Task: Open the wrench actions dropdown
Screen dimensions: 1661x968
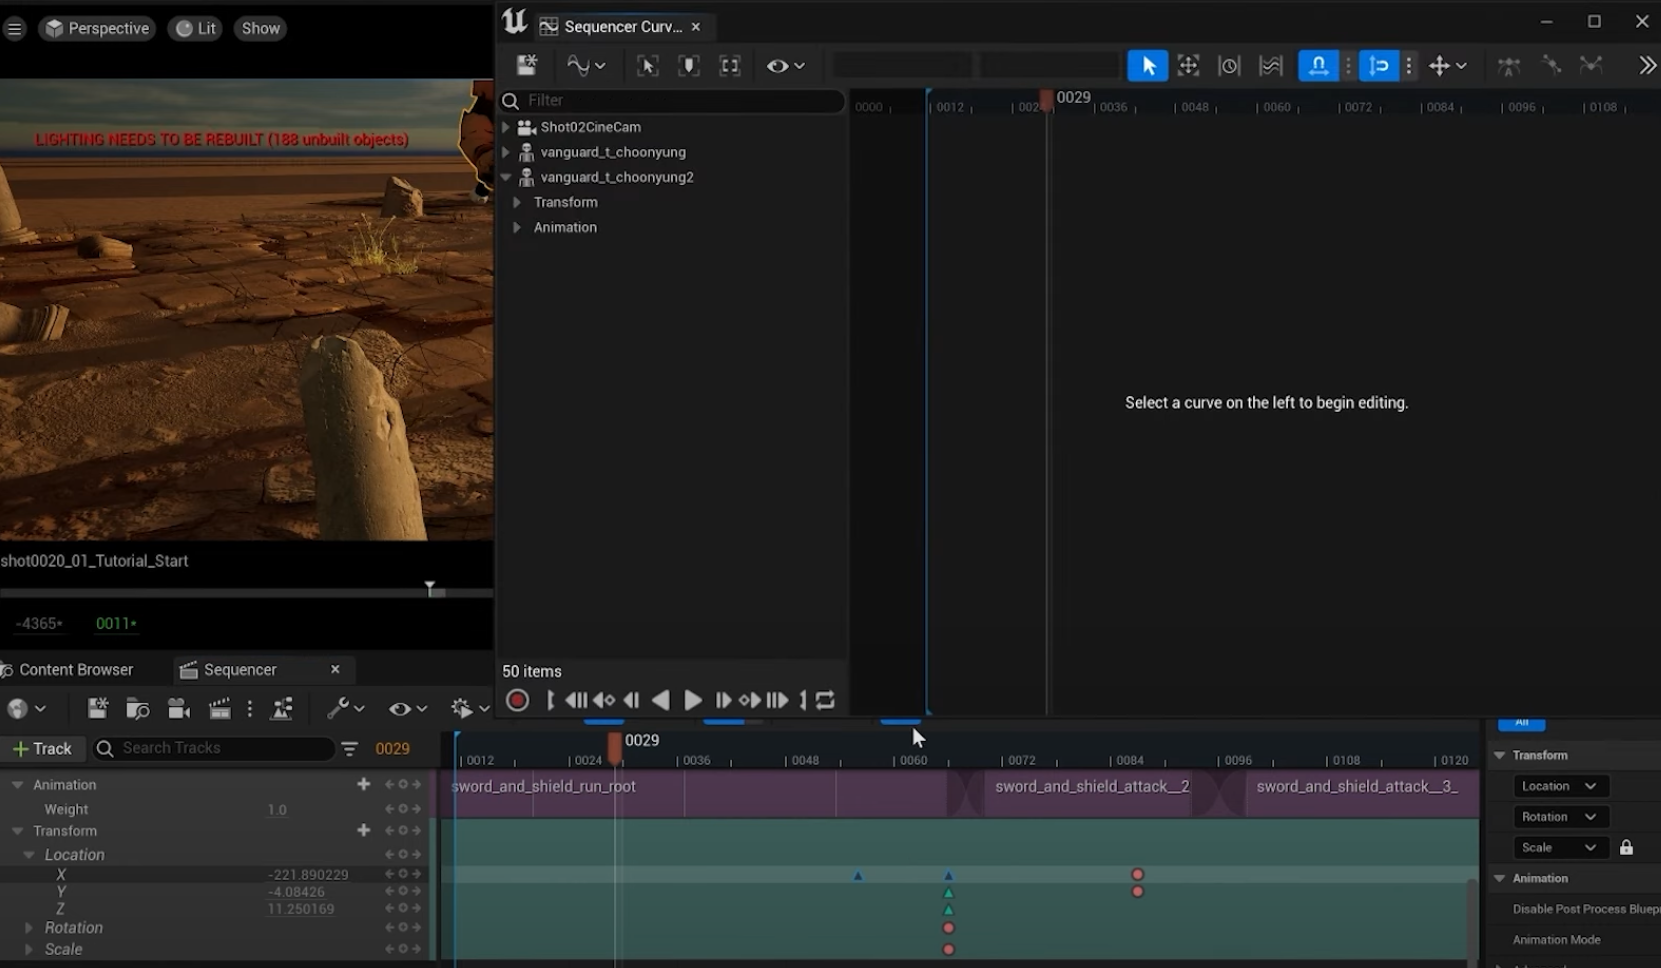Action: pos(345,709)
